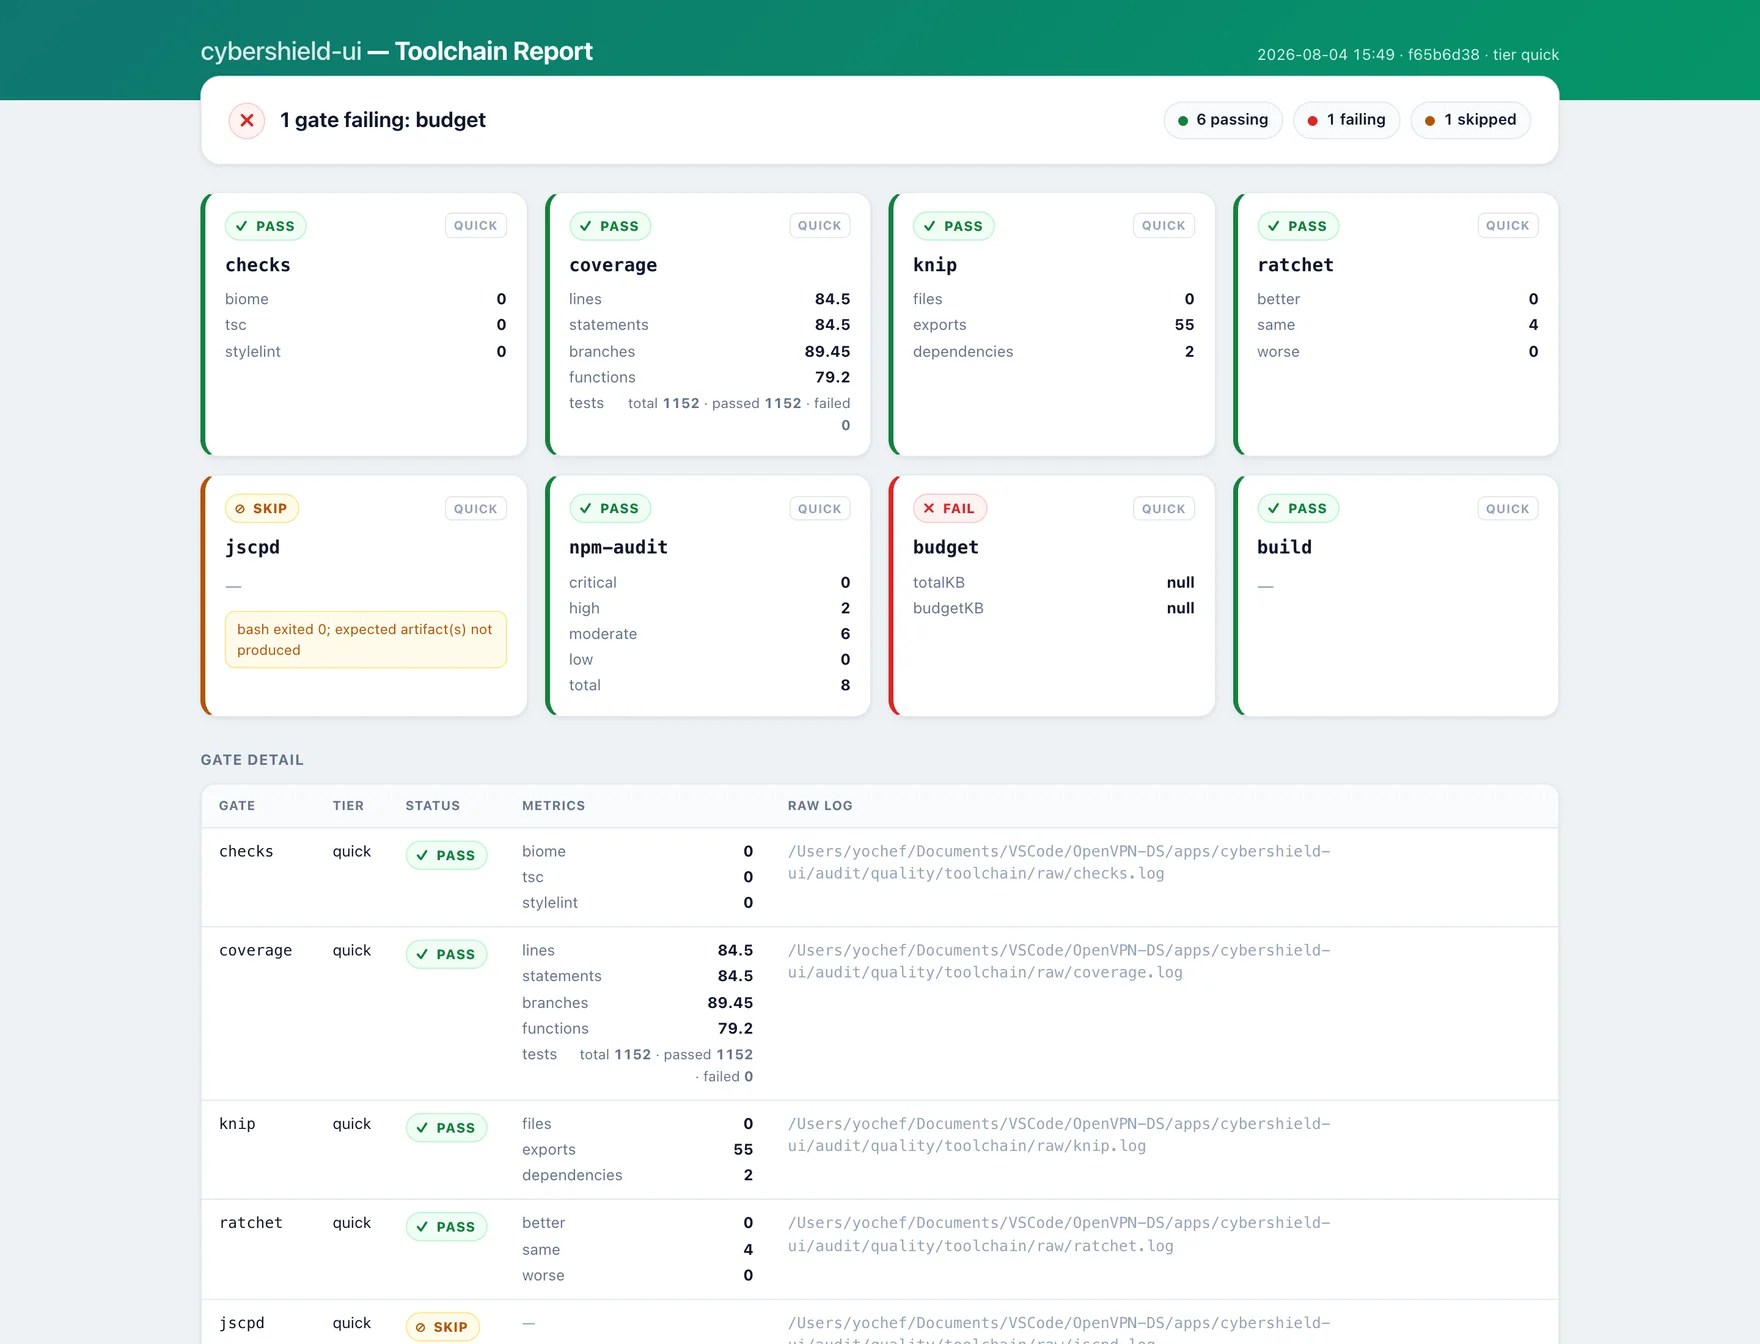Click the PASS badge in coverage table row
This screenshot has width=1760, height=1344.
[446, 954]
